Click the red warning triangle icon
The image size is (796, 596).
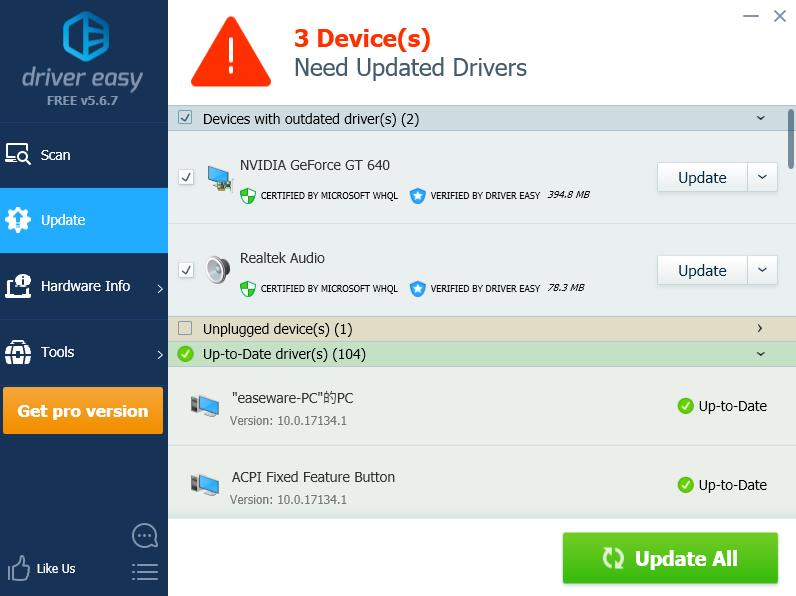[x=231, y=52]
